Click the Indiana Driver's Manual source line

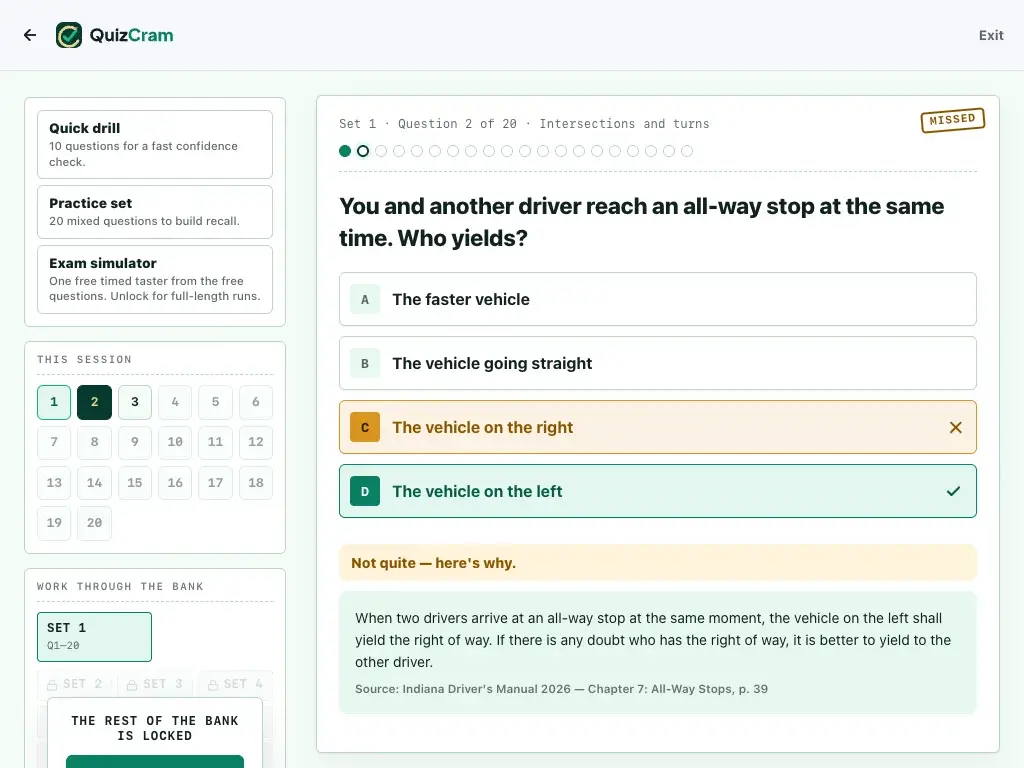562,689
